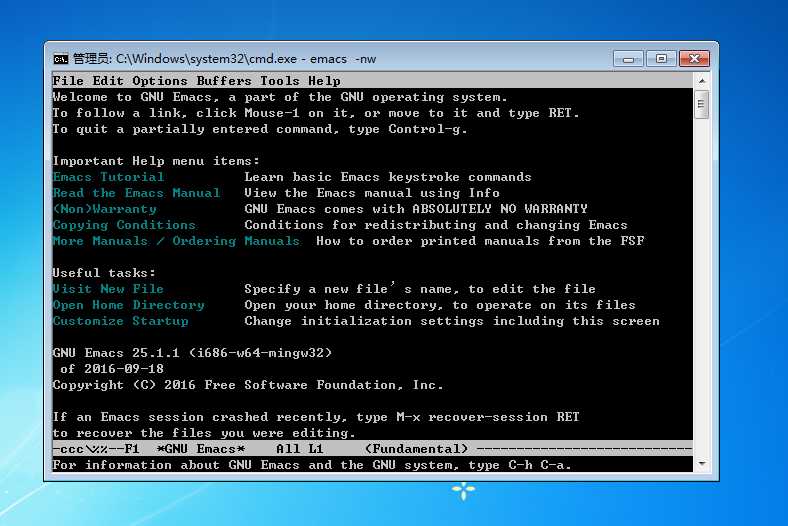This screenshot has height=526, width=788.
Task: Click the 'To follow a link, click Mouse-1' line
Action: (x=316, y=113)
